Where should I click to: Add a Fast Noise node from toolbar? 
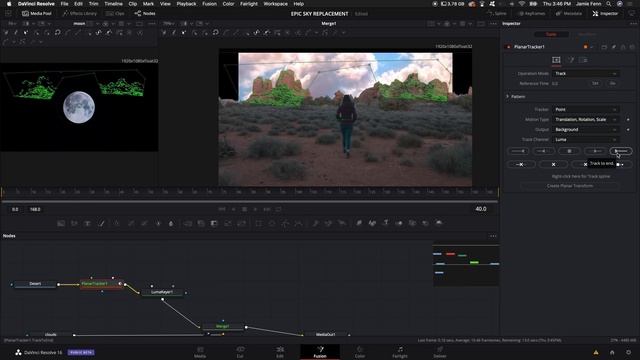click(74, 223)
